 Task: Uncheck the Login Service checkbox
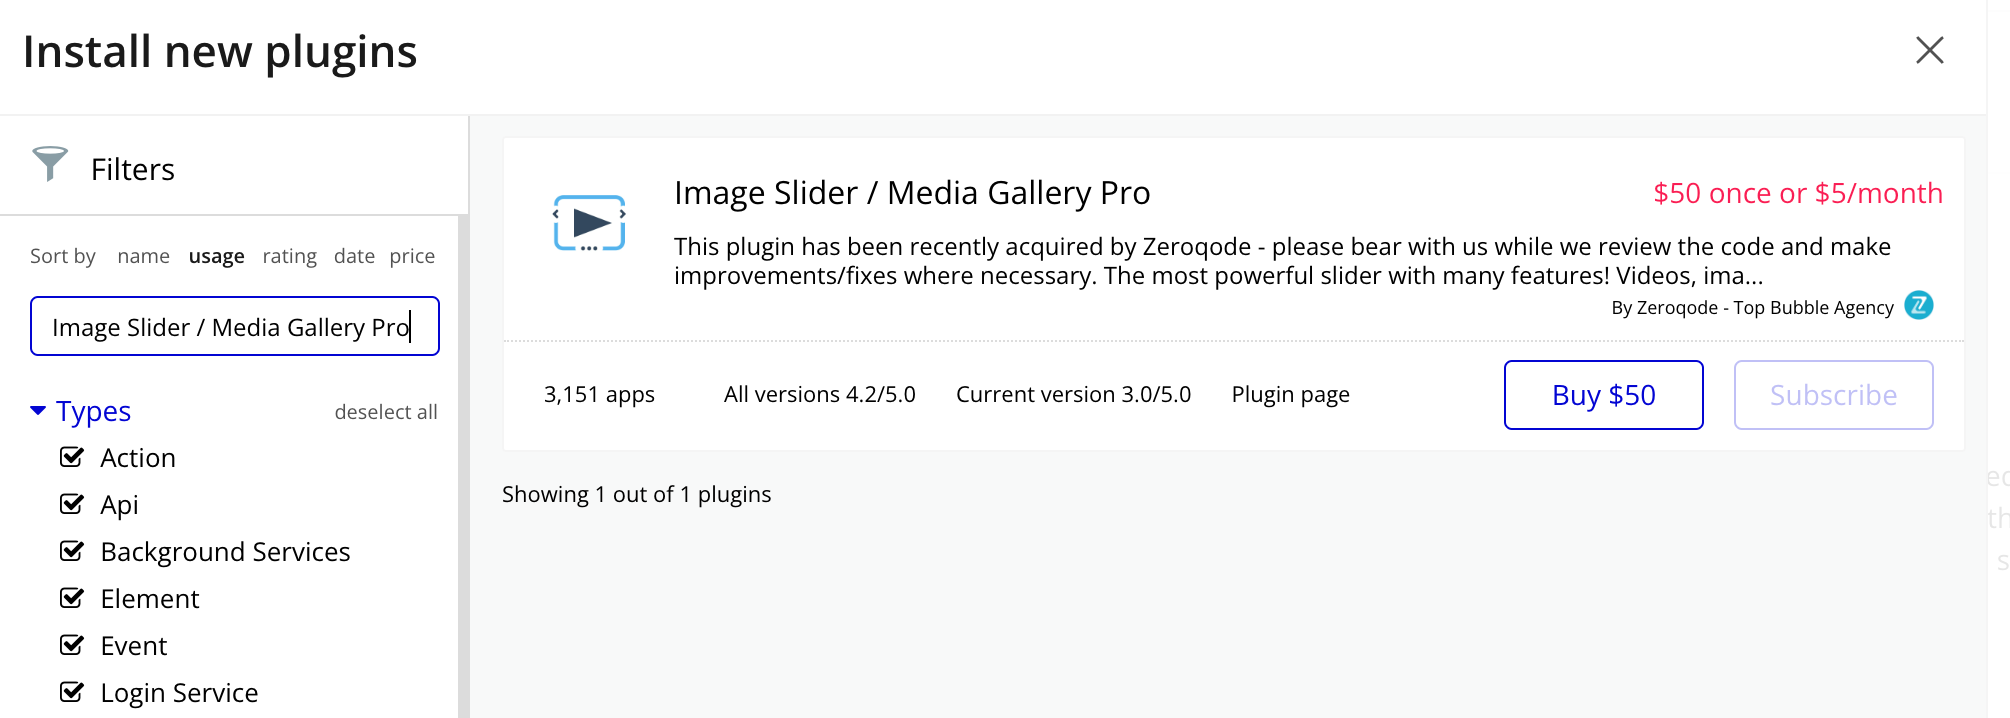[x=72, y=692]
